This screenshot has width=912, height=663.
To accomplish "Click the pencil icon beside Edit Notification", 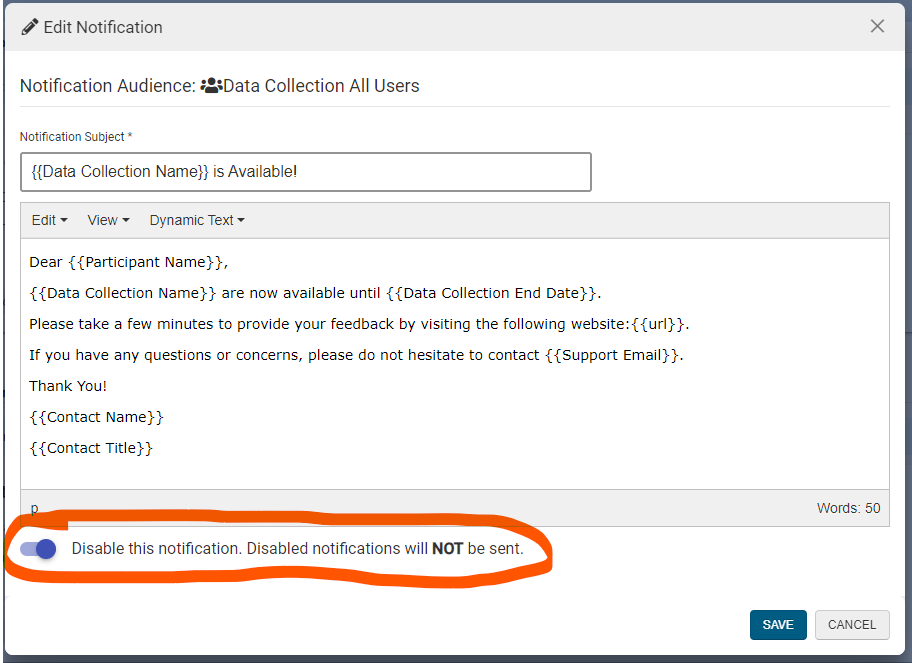I will (30, 27).
